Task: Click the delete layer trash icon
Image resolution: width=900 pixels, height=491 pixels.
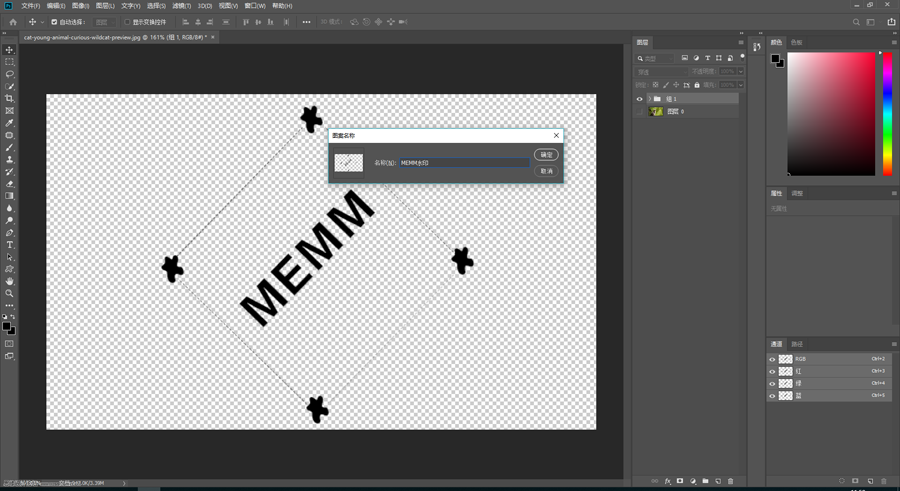Action: coord(731,481)
